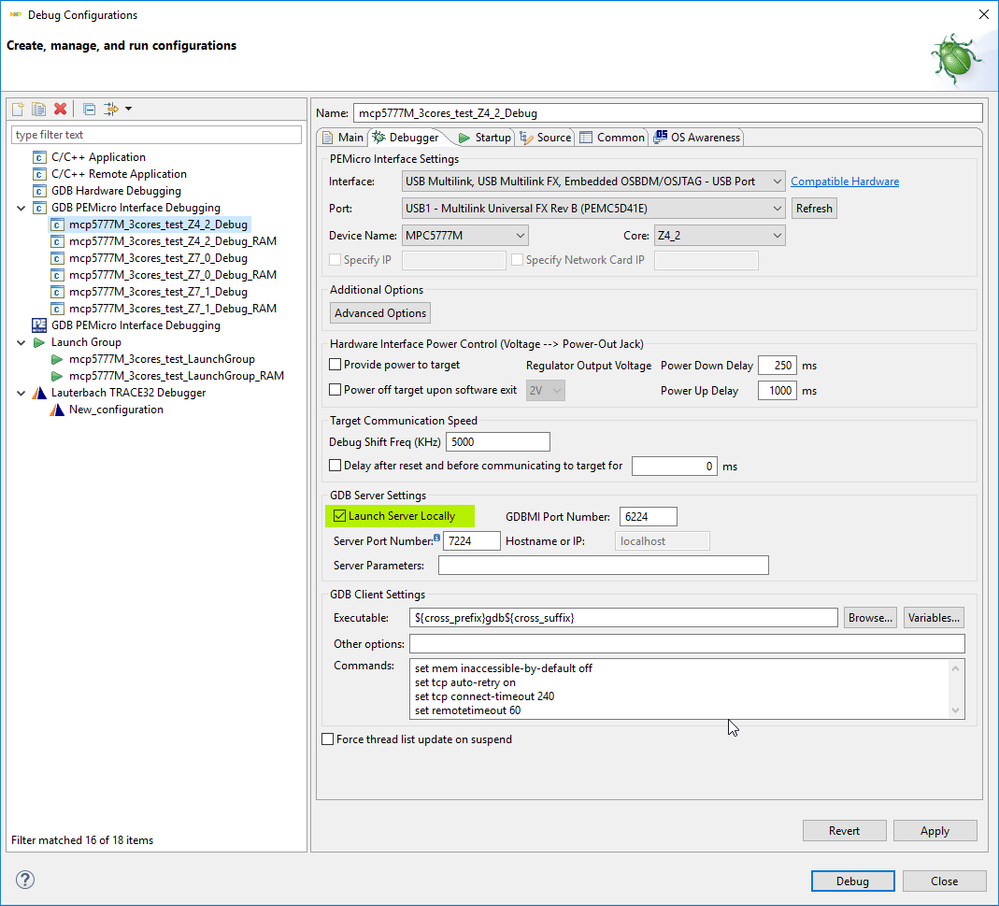Select C/C++ Remote Application icon entry
Image resolution: width=999 pixels, height=906 pixels.
(x=40, y=174)
